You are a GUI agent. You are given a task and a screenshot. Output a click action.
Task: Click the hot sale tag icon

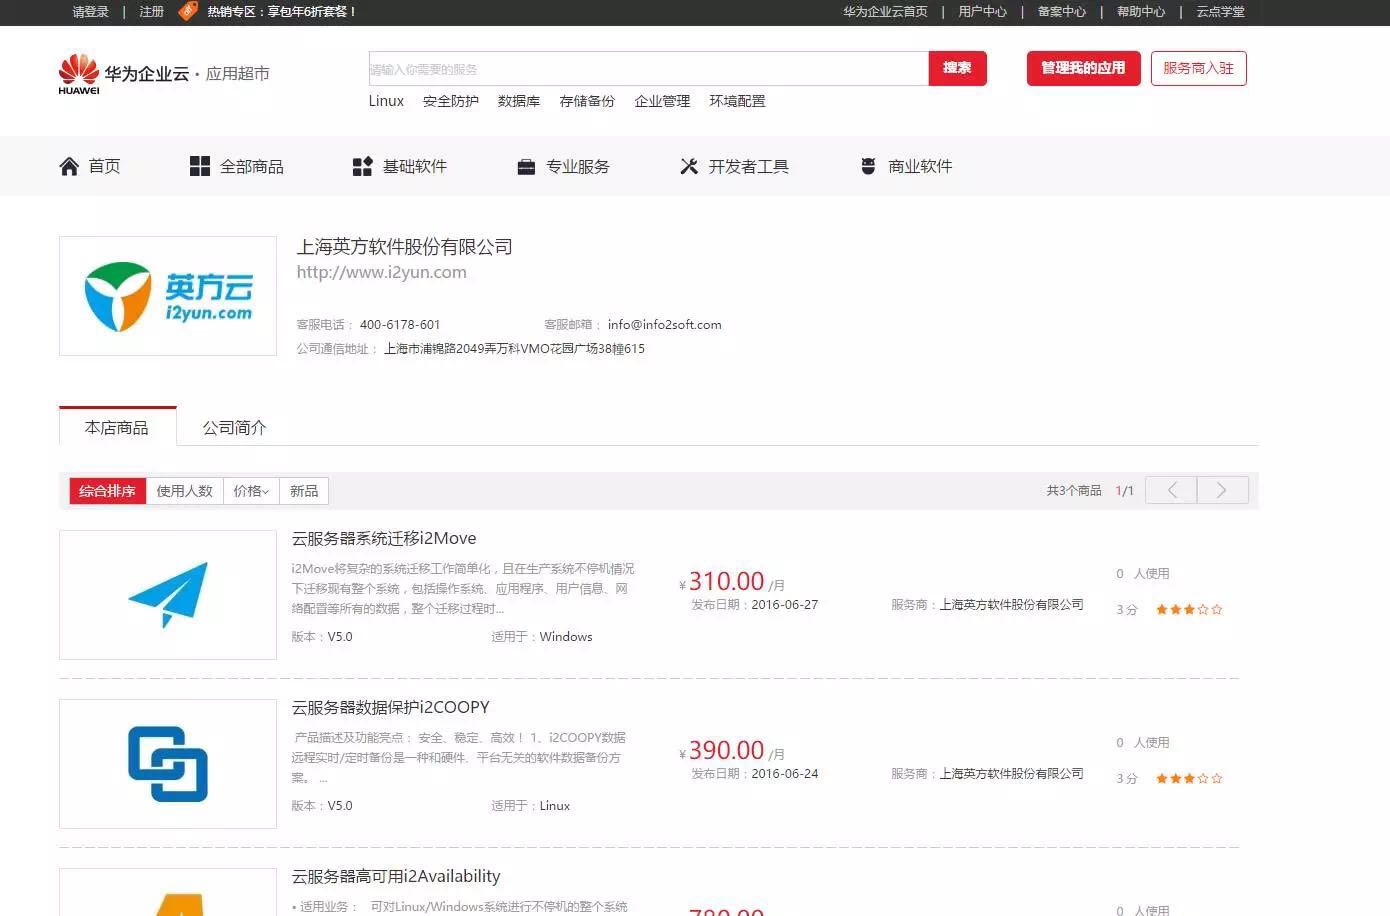click(187, 11)
